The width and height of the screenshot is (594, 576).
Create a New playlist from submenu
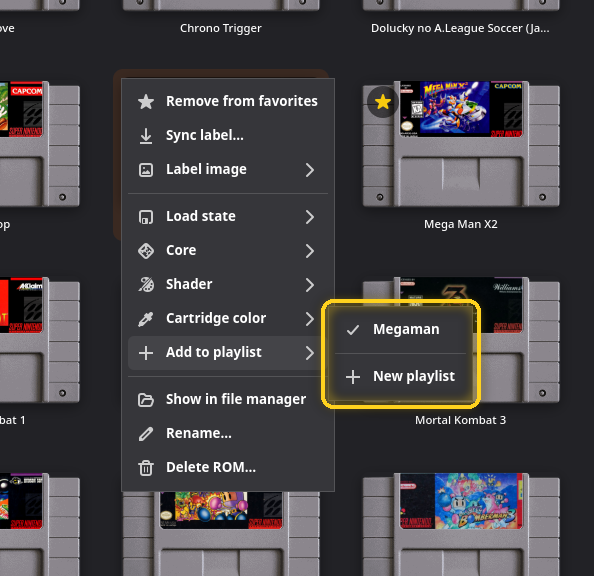(x=400, y=377)
